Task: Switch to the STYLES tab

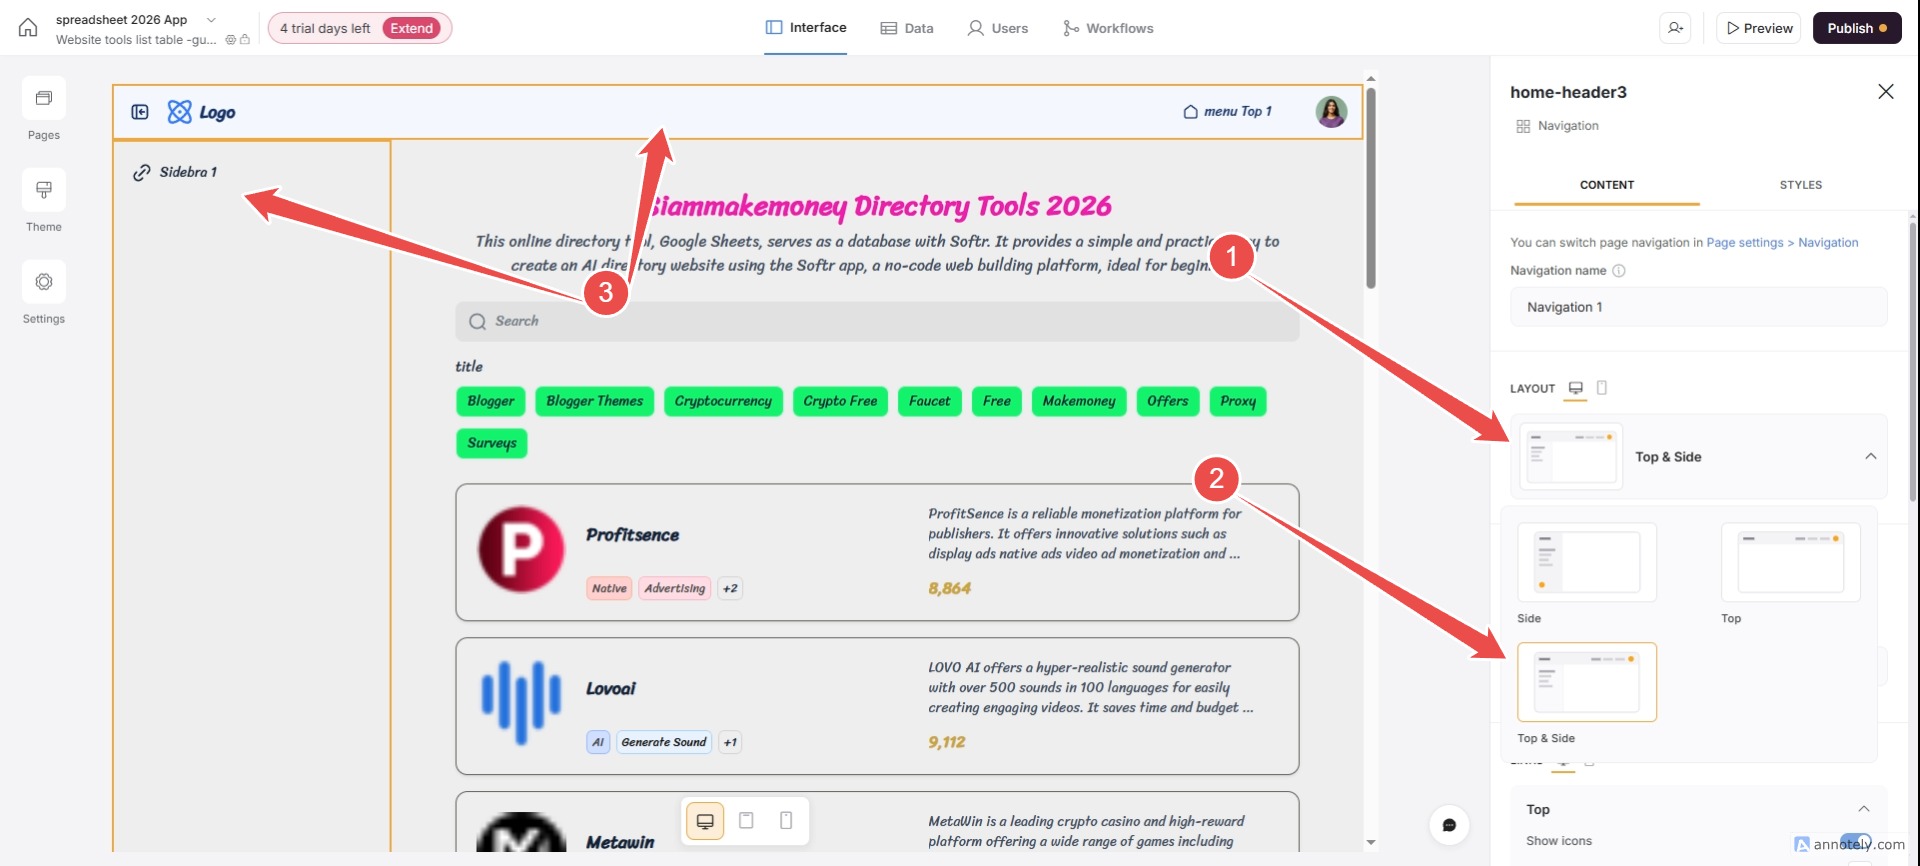Action: pyautogui.click(x=1800, y=185)
